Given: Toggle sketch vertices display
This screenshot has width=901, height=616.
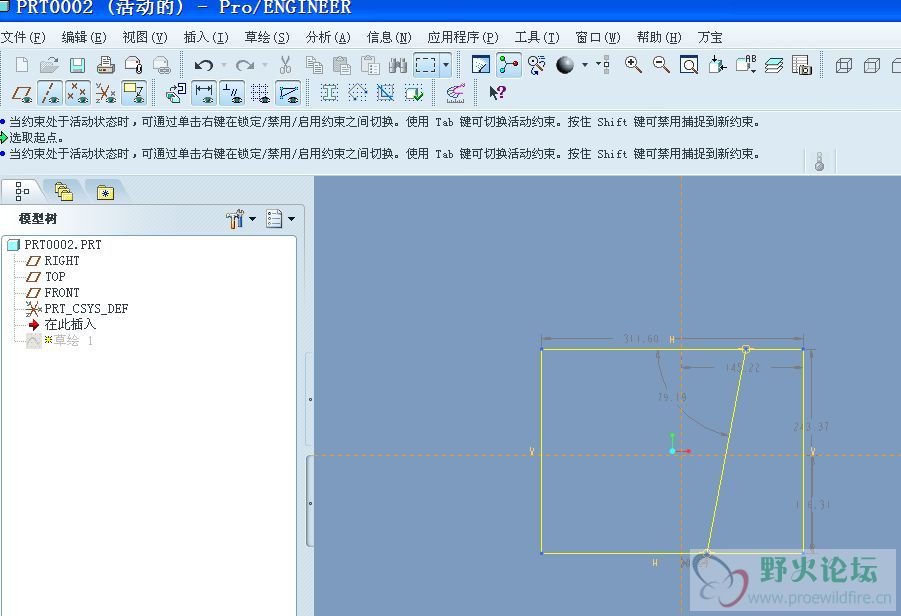Looking at the screenshot, I should 288,93.
